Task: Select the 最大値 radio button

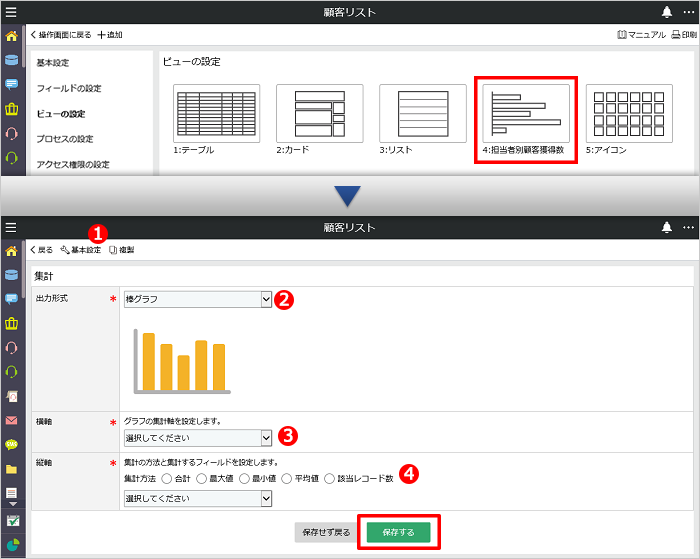Action: point(201,479)
